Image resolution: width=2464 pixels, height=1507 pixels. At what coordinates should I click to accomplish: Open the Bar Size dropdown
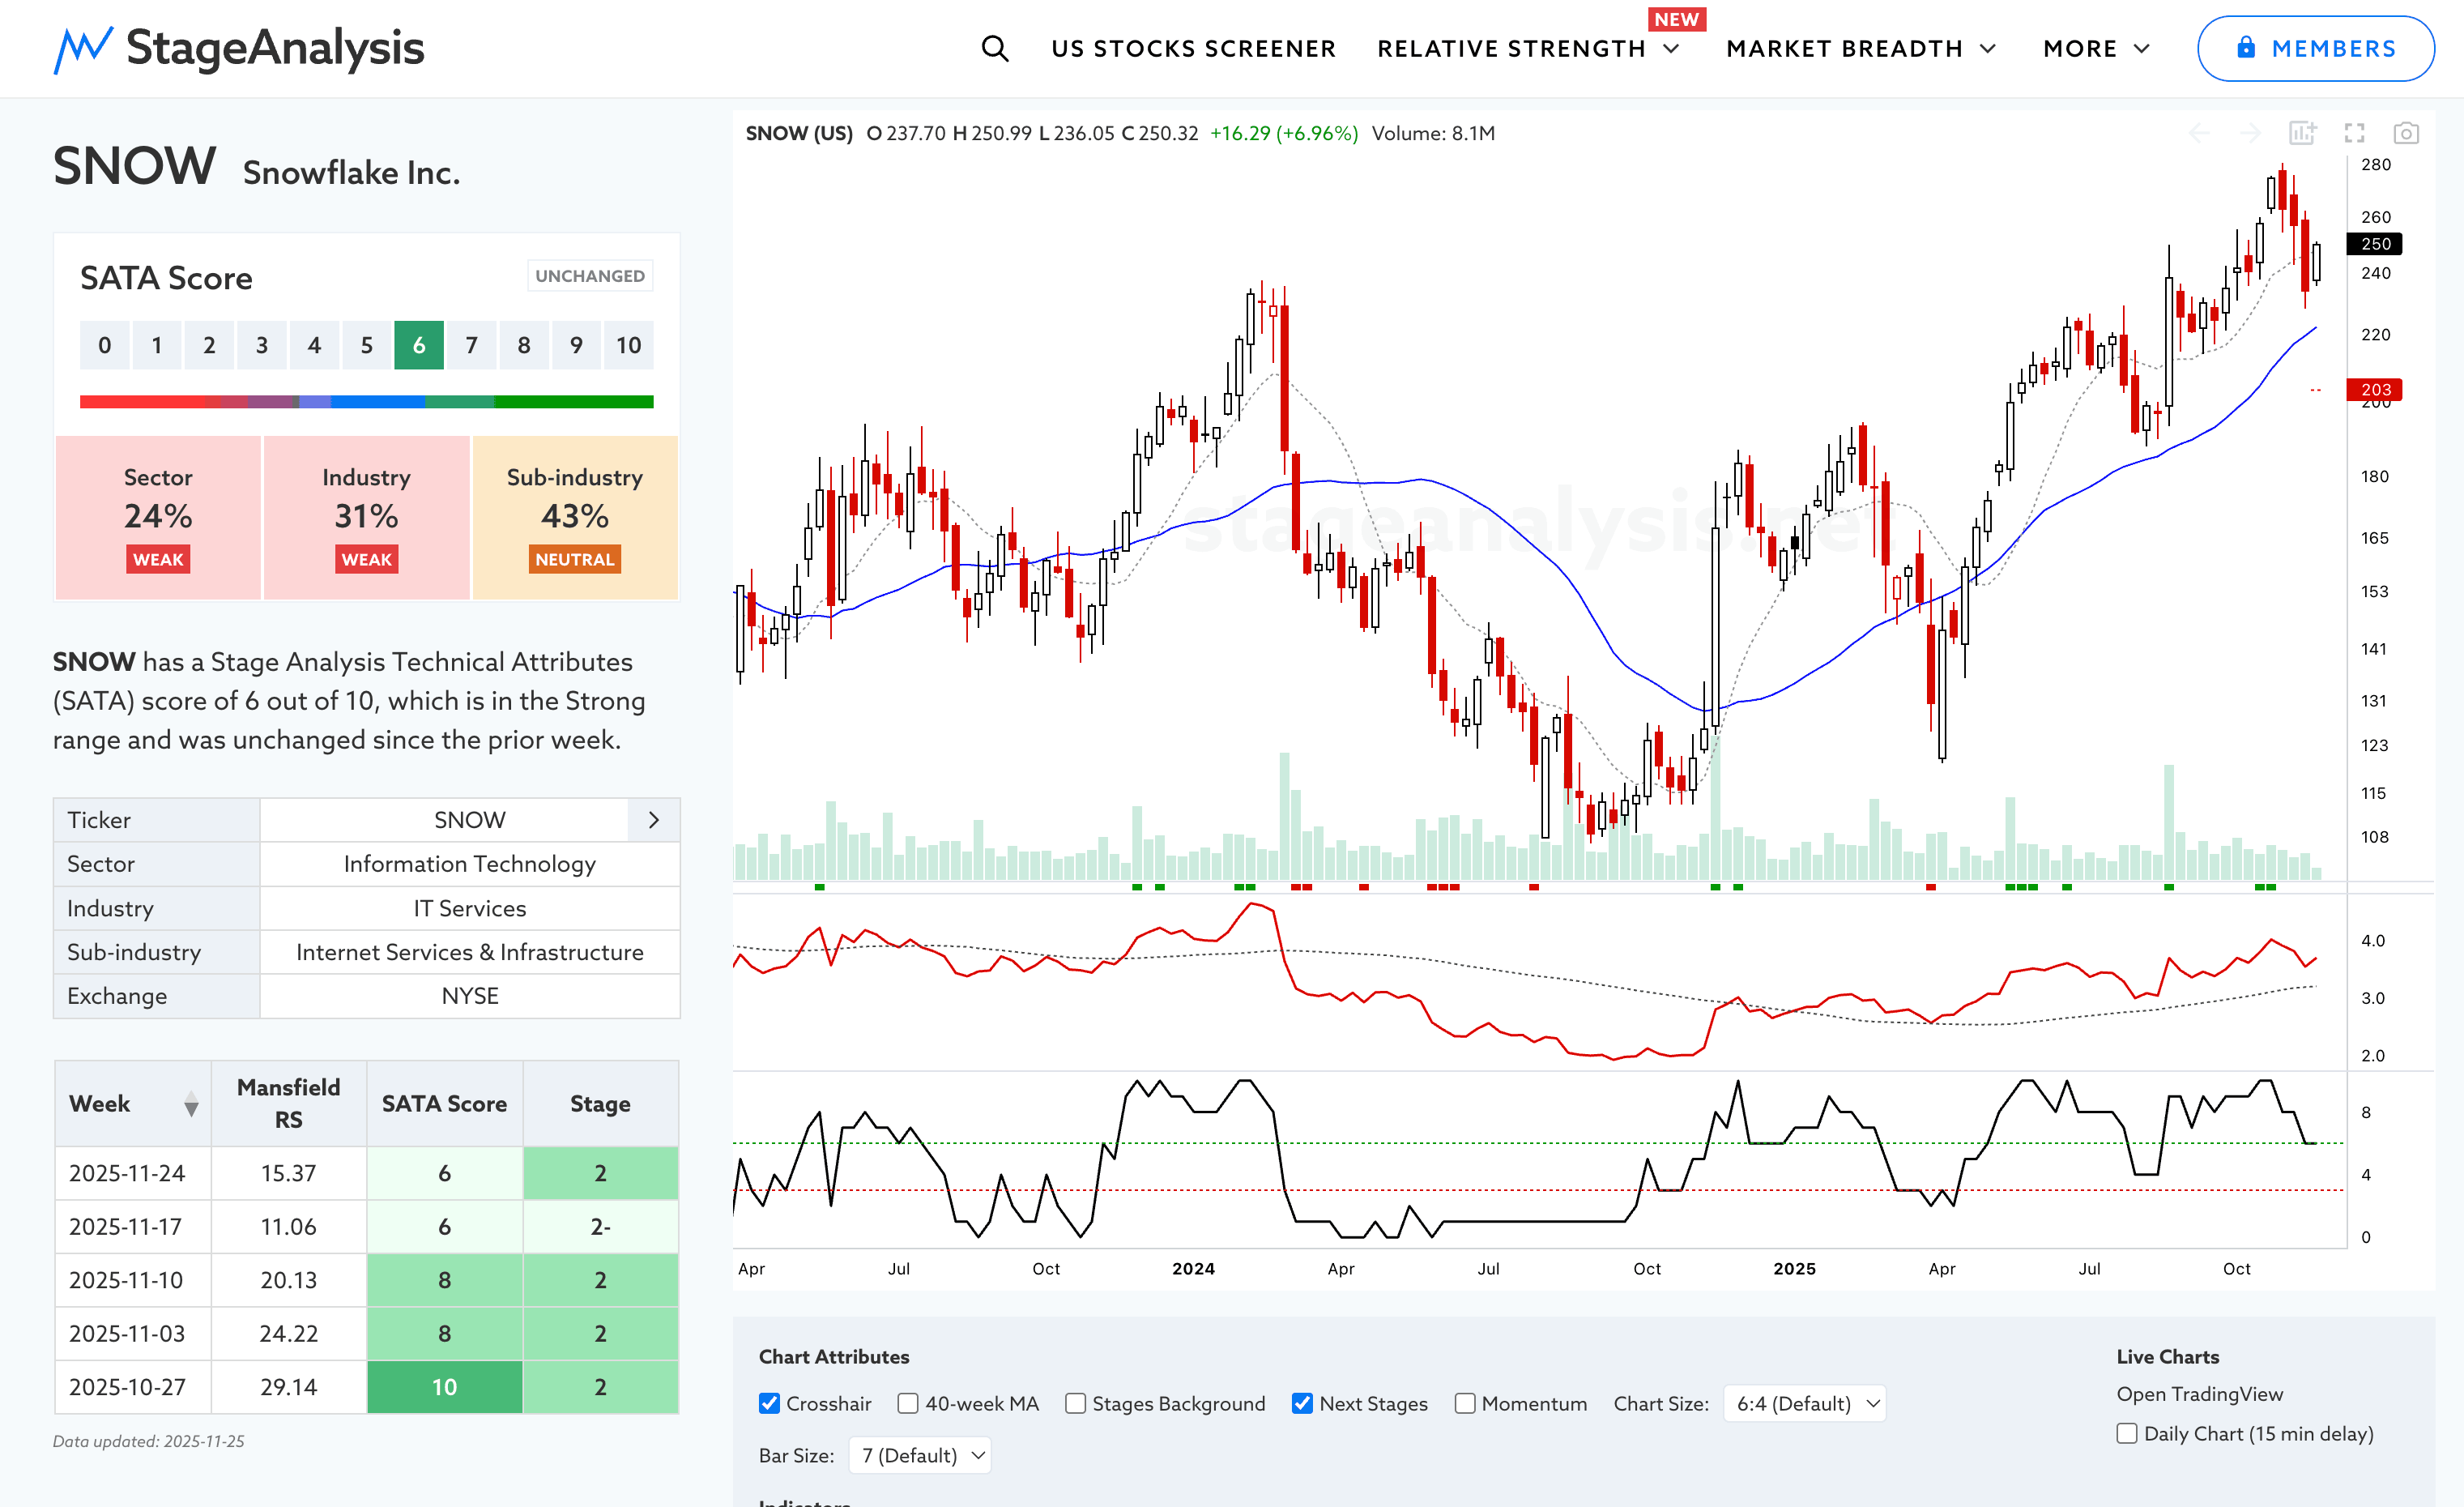click(920, 1455)
